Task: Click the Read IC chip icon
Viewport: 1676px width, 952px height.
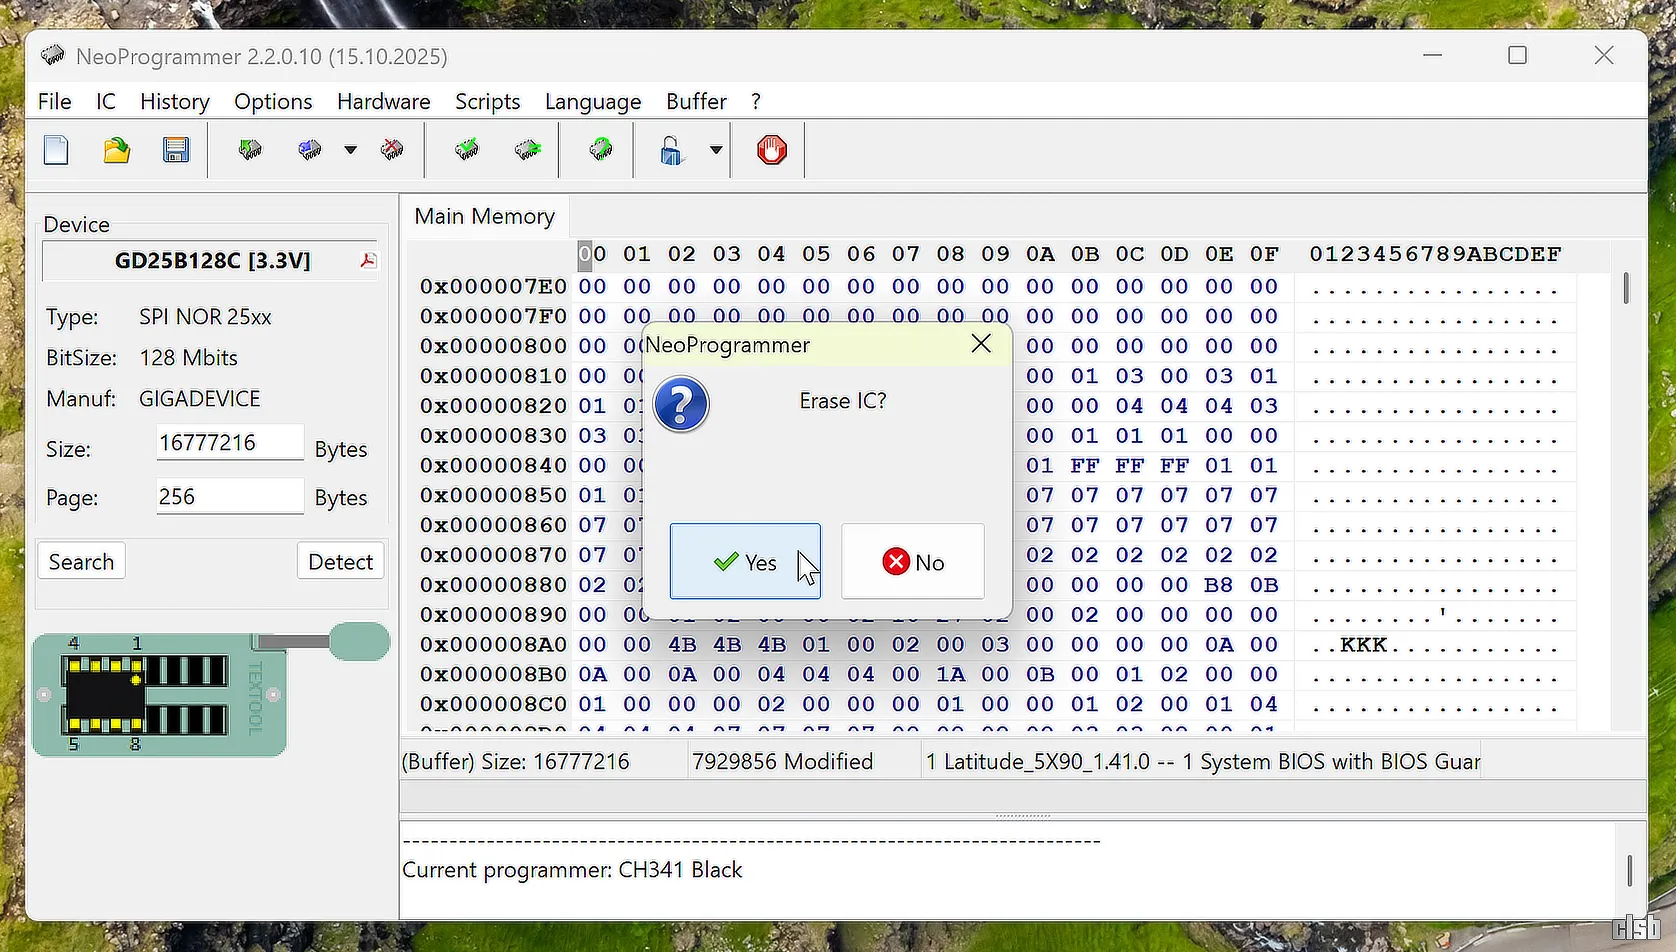Action: 250,151
